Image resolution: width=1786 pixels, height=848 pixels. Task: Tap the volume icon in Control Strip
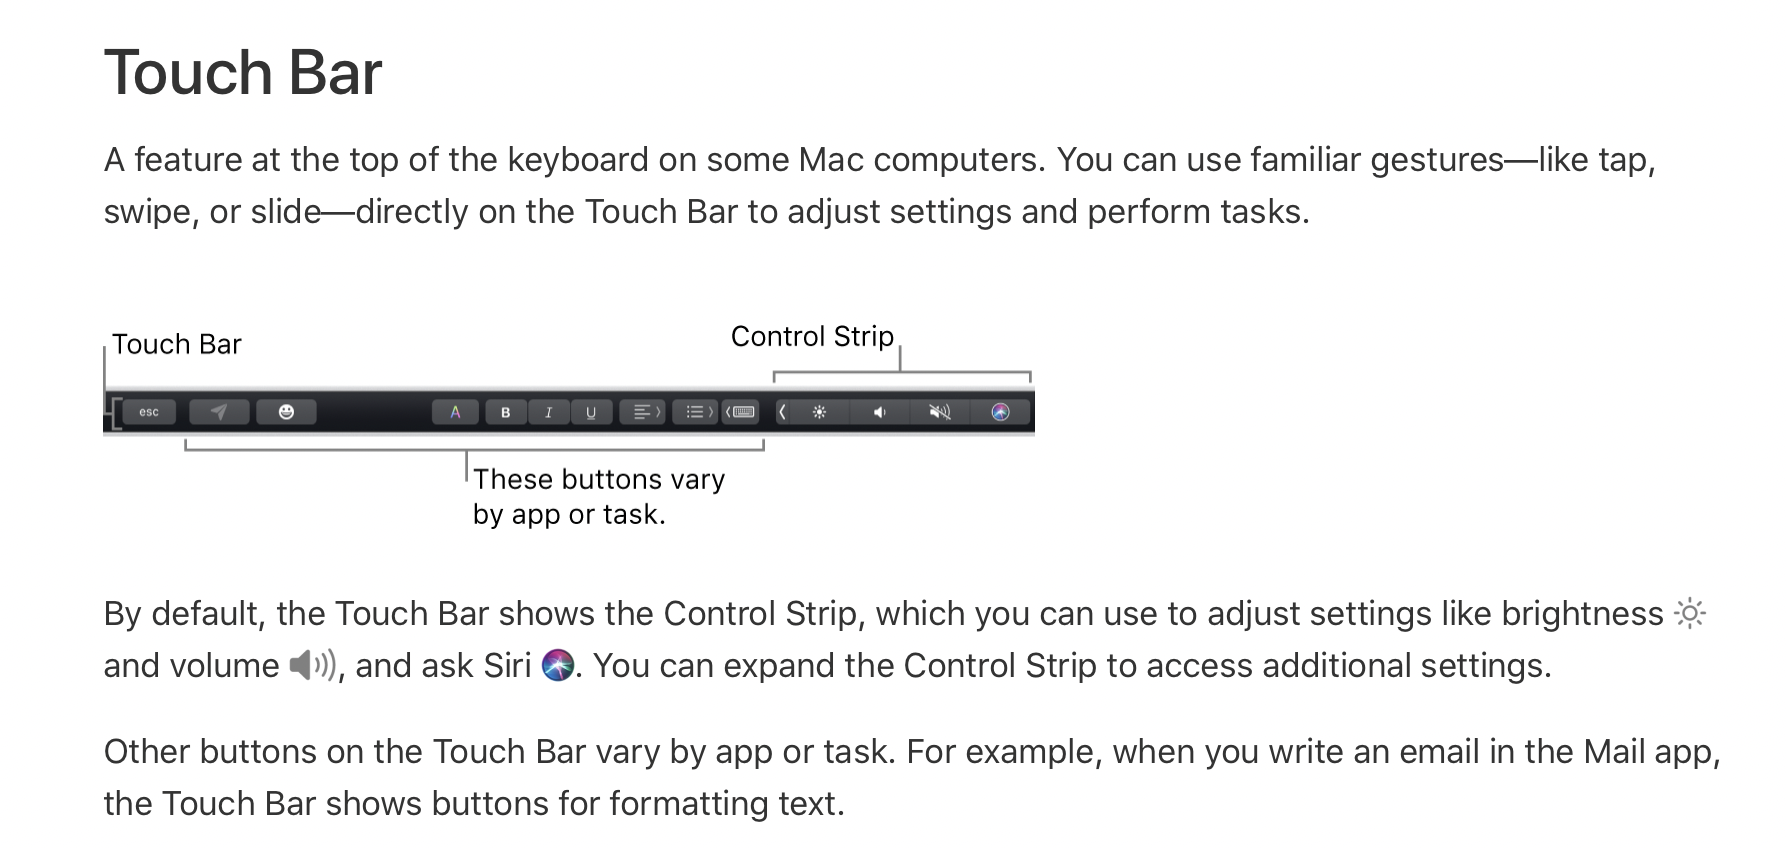pyautogui.click(x=880, y=412)
